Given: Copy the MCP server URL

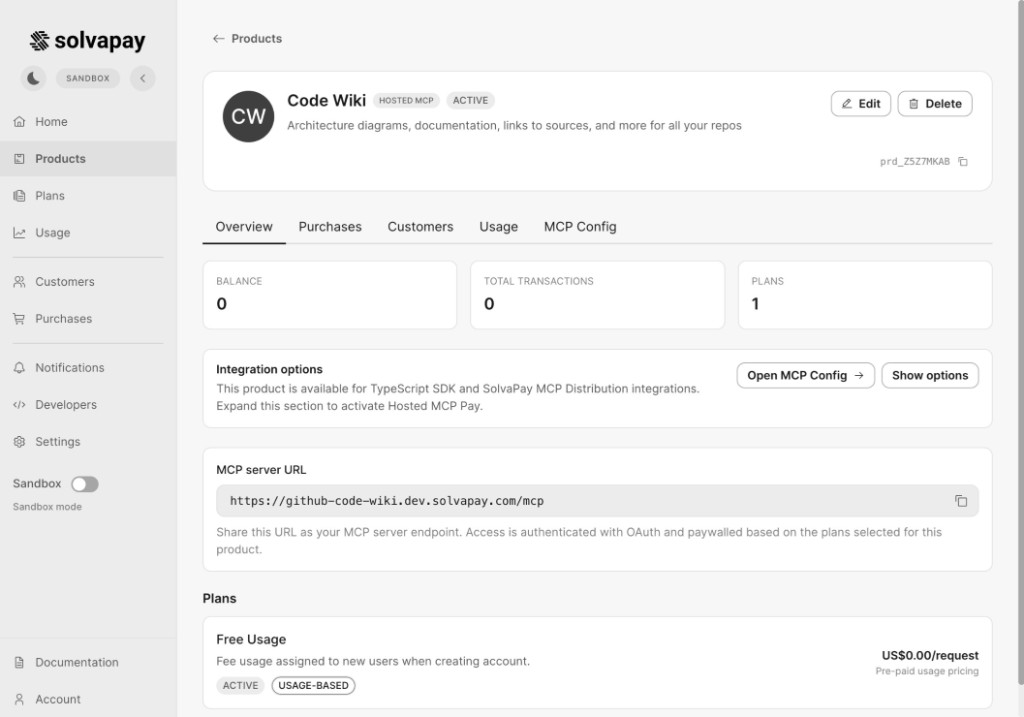Looking at the screenshot, I should [962, 500].
